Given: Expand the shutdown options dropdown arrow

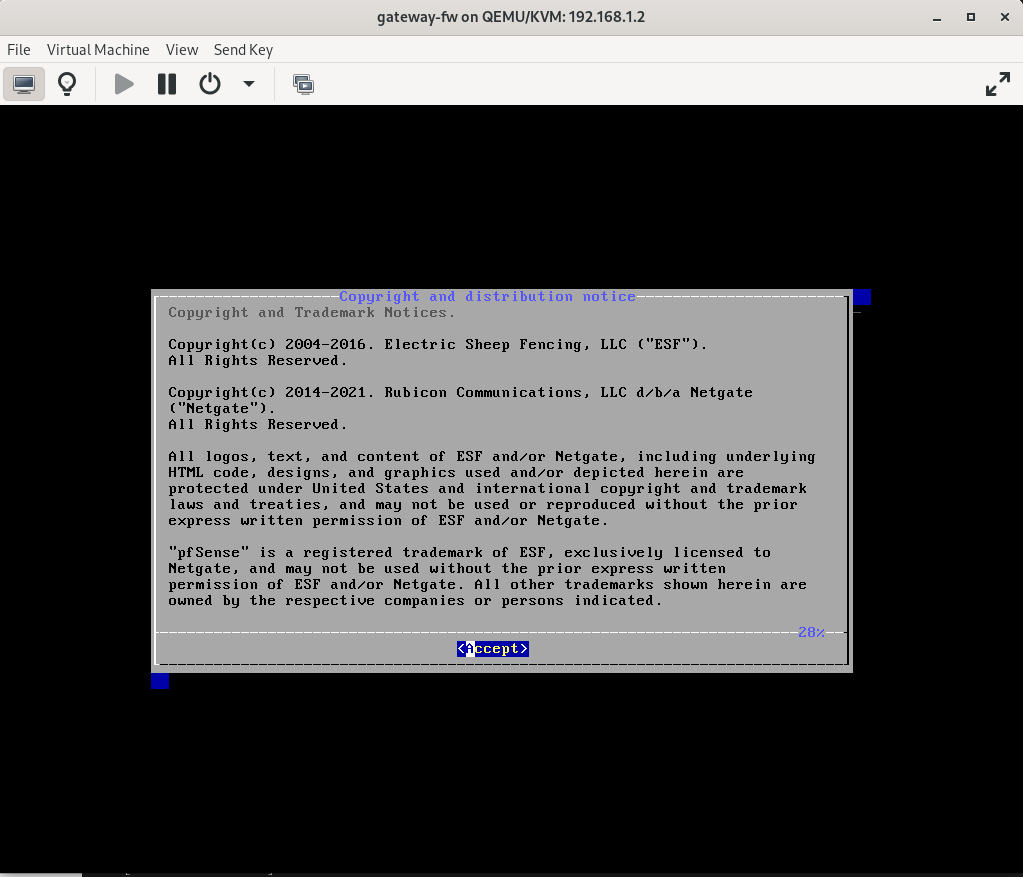Looking at the screenshot, I should point(249,84).
